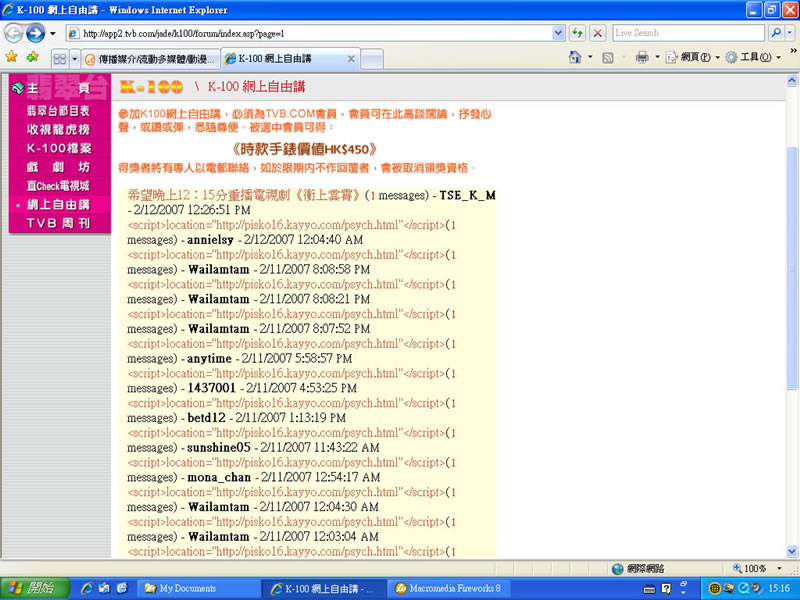Expand the Home button dropdown arrow
Screen dimensions: 800x600
(590, 57)
